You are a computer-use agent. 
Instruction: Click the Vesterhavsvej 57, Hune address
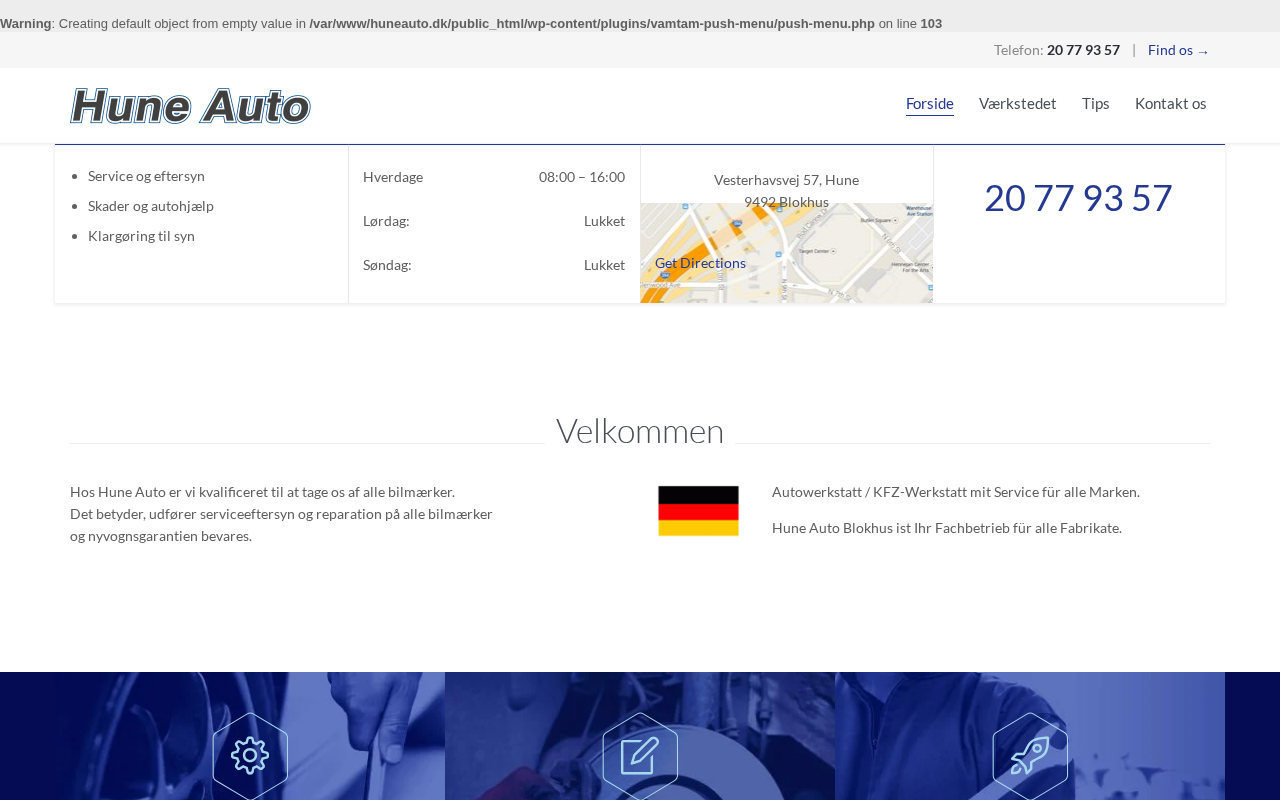click(786, 180)
